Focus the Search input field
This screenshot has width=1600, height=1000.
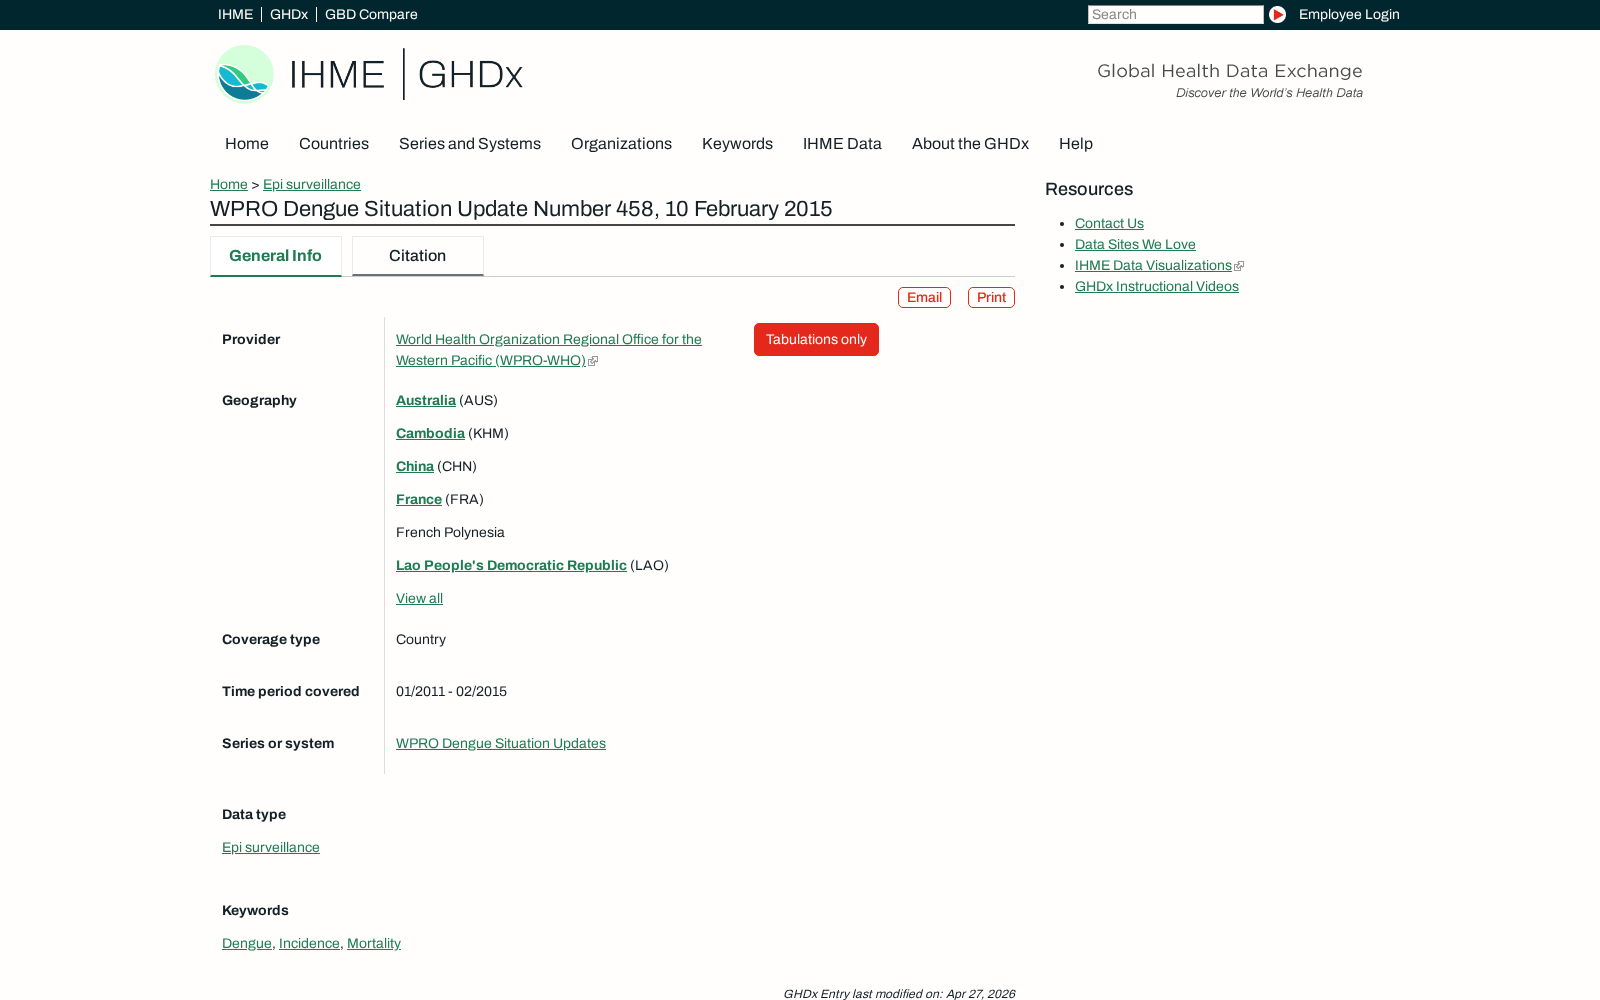[x=1175, y=14]
